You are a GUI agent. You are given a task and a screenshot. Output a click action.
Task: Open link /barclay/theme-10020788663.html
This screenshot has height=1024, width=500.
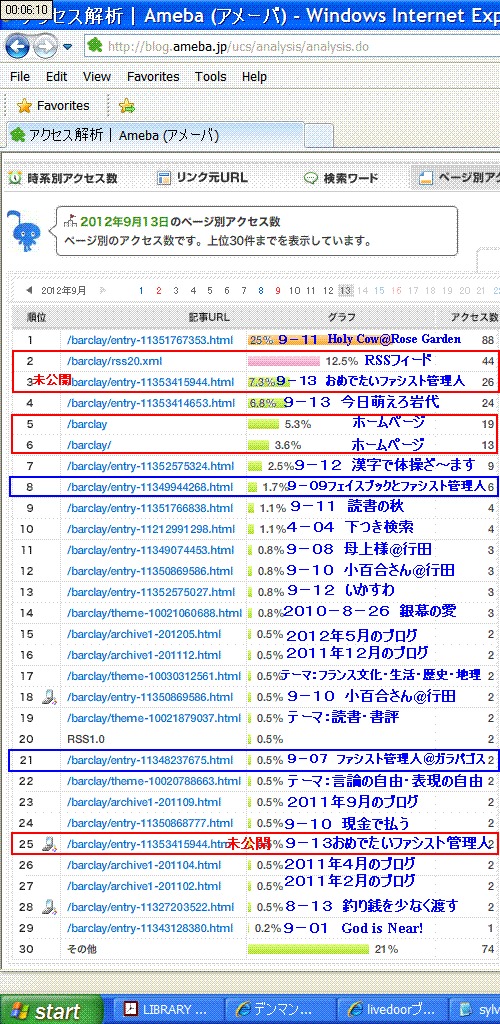point(154,780)
